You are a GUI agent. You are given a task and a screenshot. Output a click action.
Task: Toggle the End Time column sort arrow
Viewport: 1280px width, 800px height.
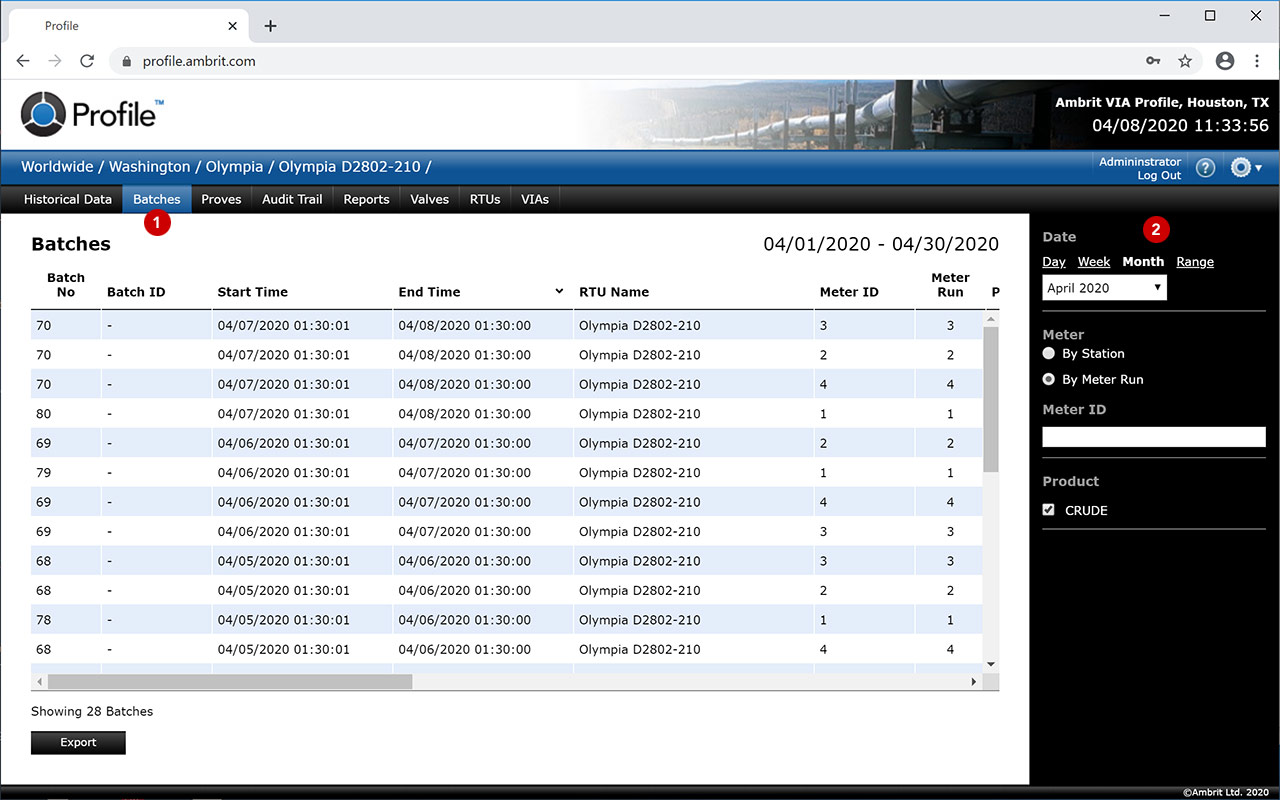pyautogui.click(x=559, y=292)
